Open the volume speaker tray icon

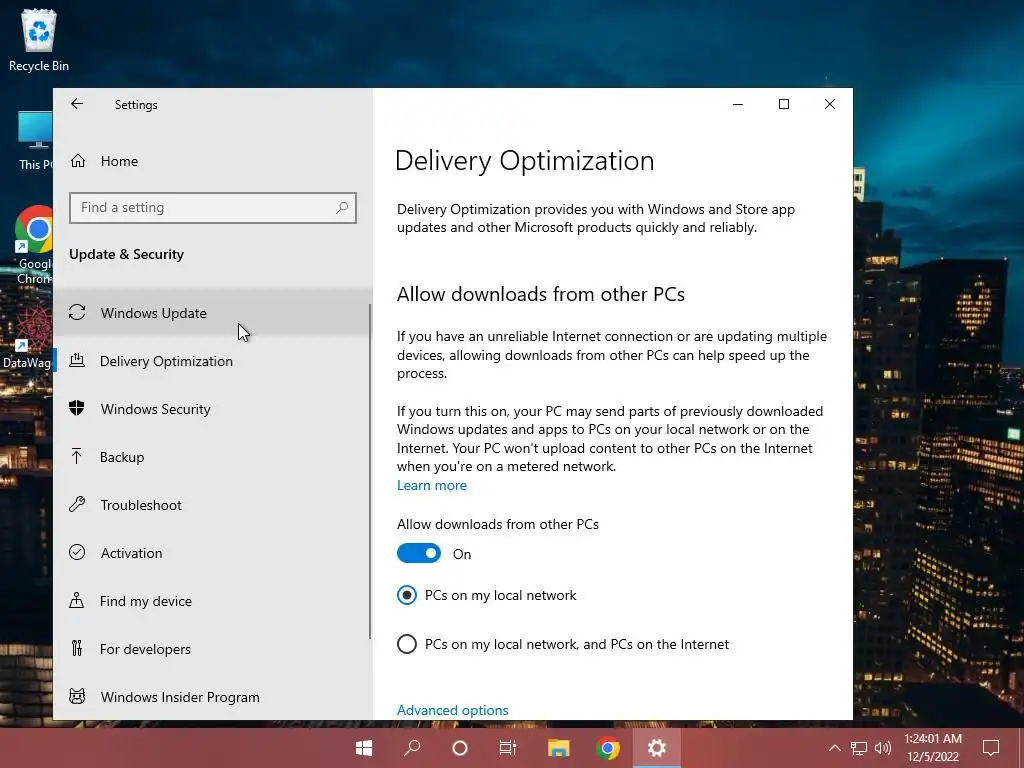coord(883,748)
